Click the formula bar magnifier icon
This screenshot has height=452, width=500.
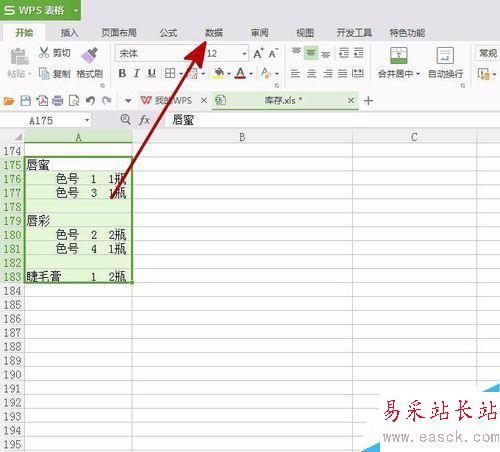tap(126, 119)
